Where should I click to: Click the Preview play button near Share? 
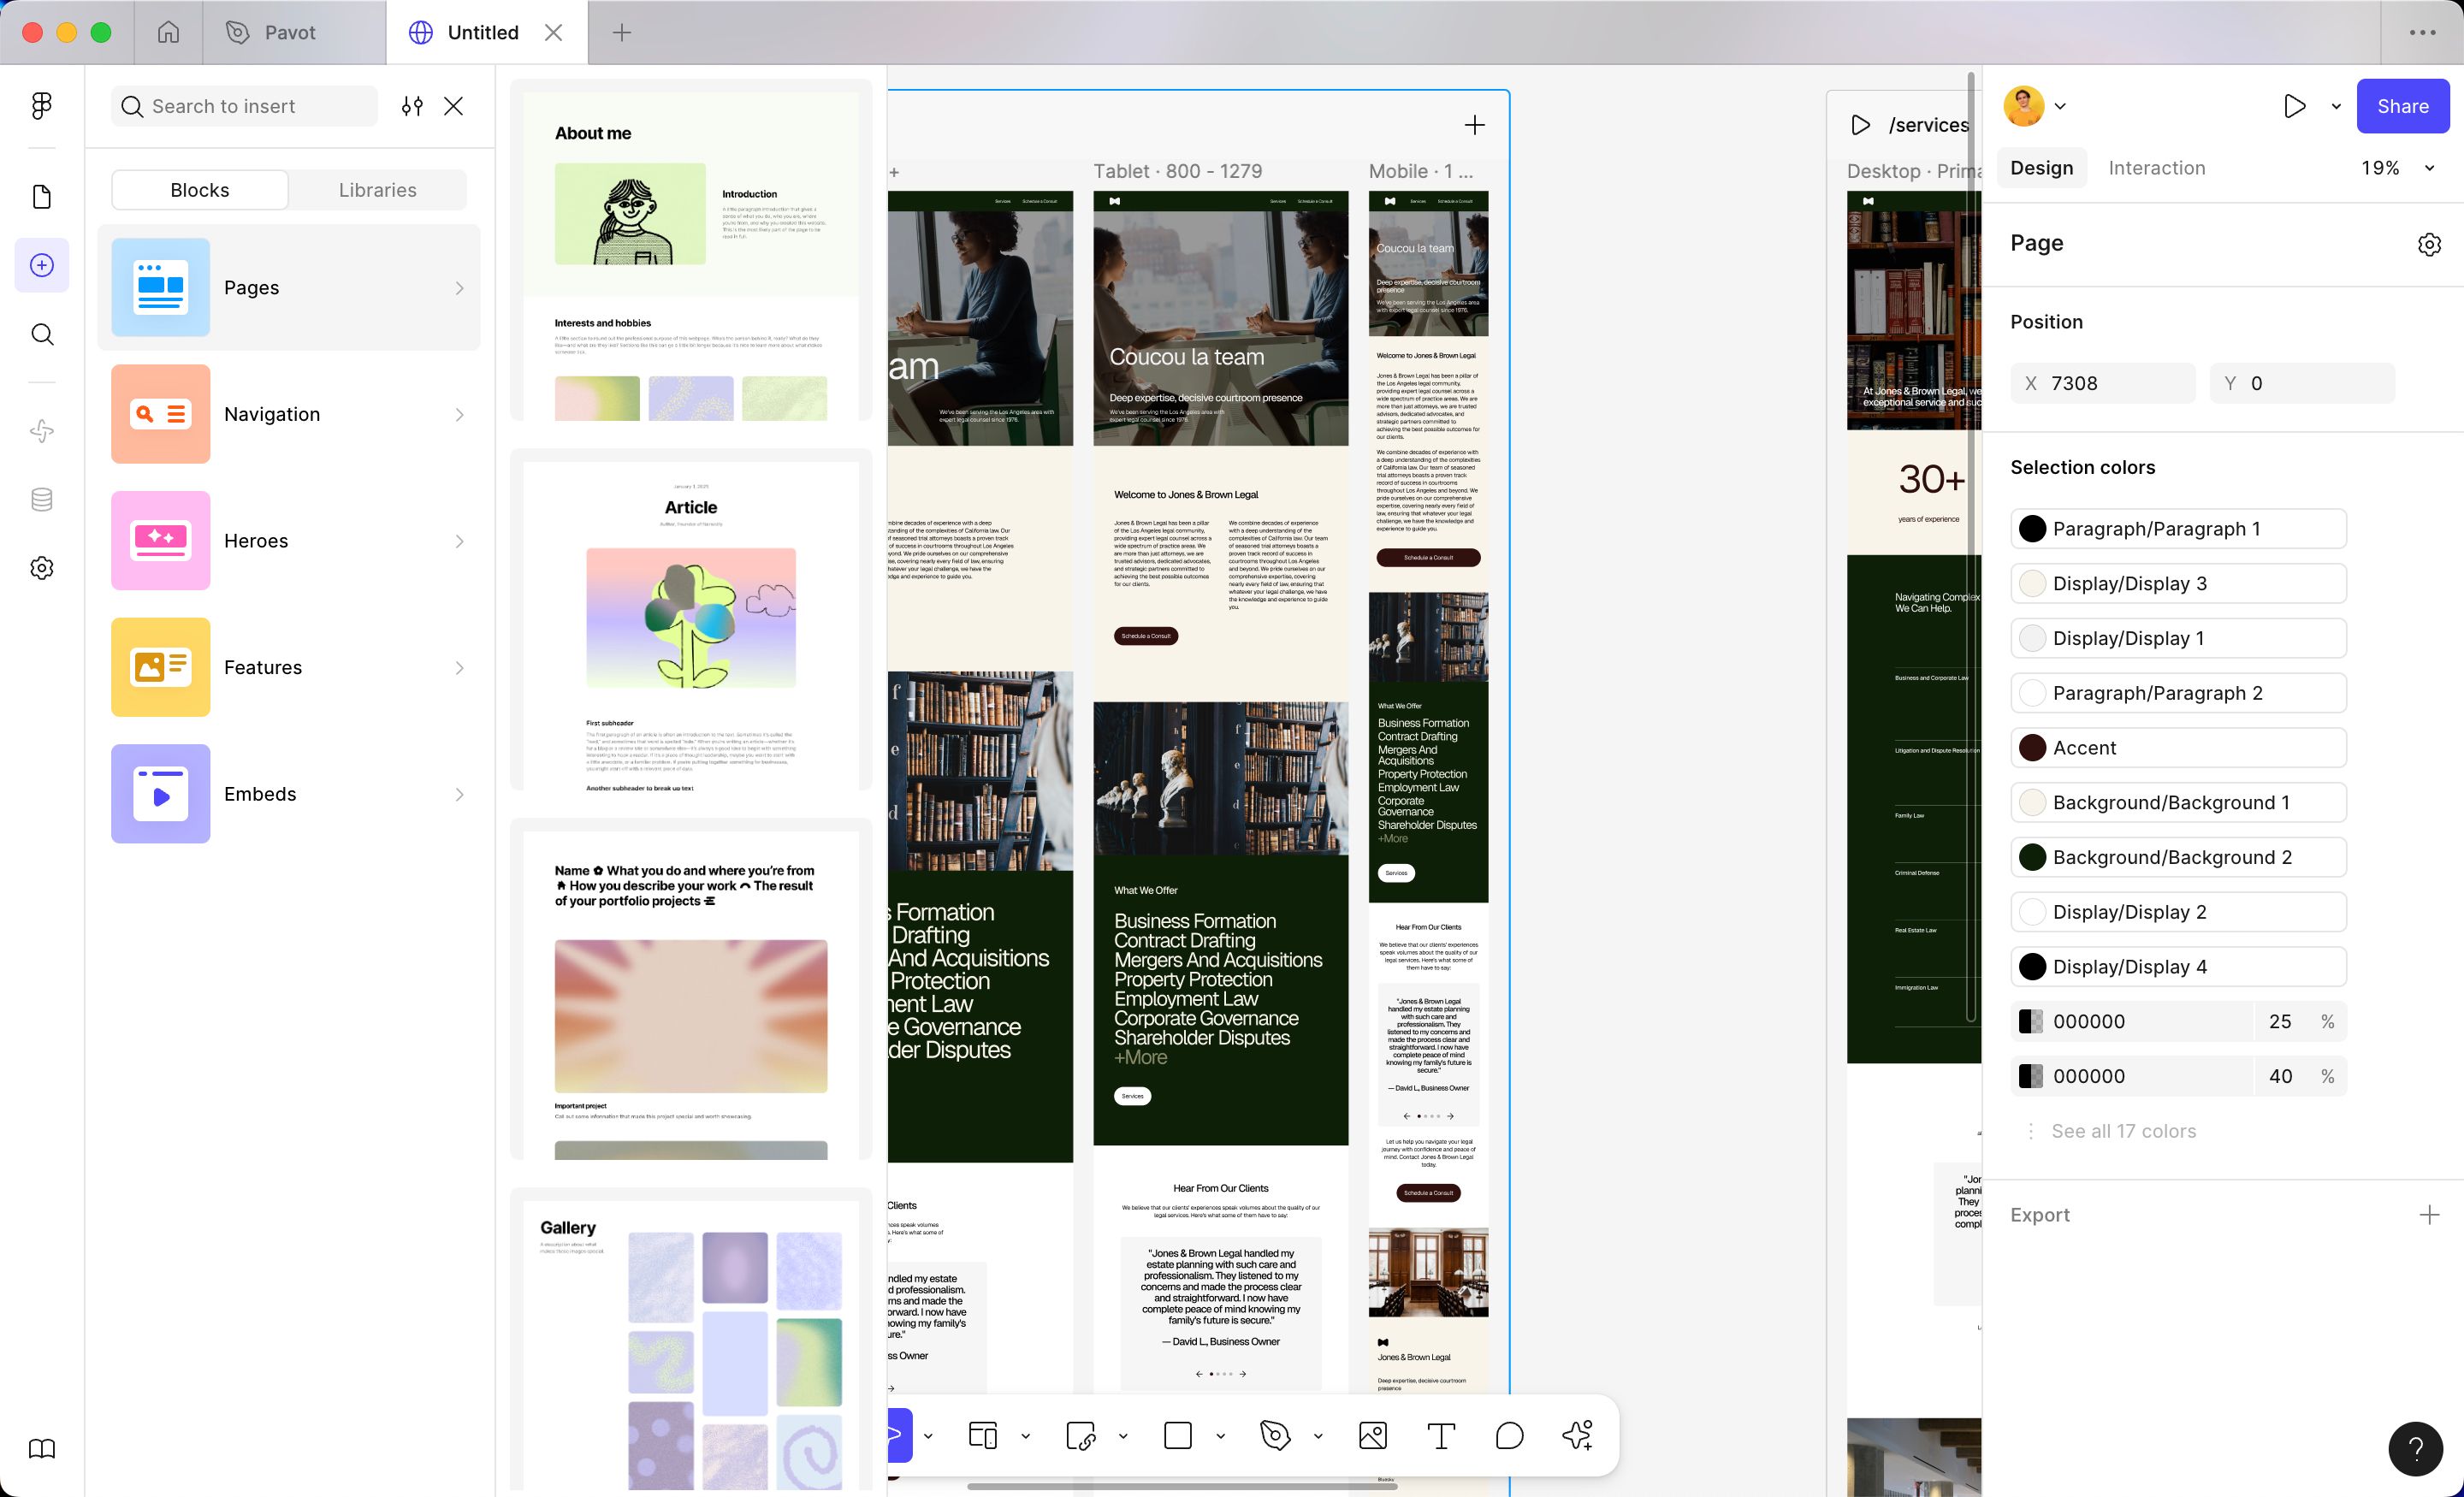point(2295,106)
